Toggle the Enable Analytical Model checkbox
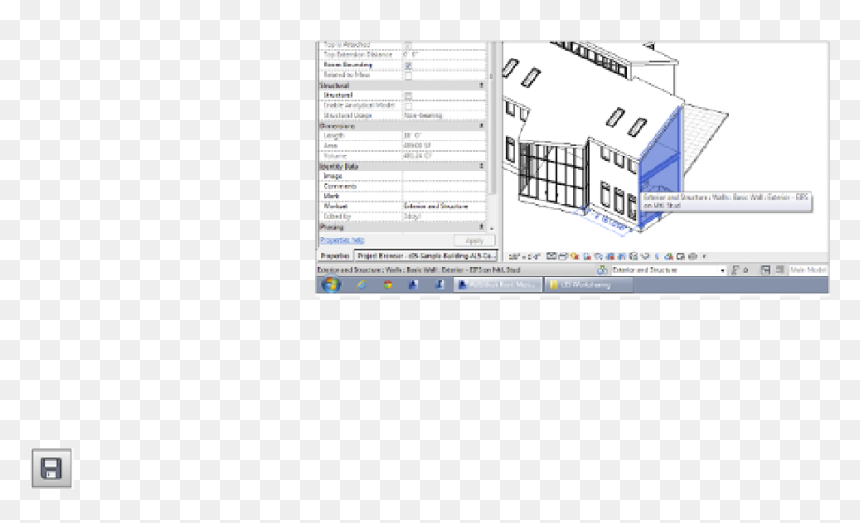Image resolution: width=860 pixels, height=523 pixels. [408, 105]
